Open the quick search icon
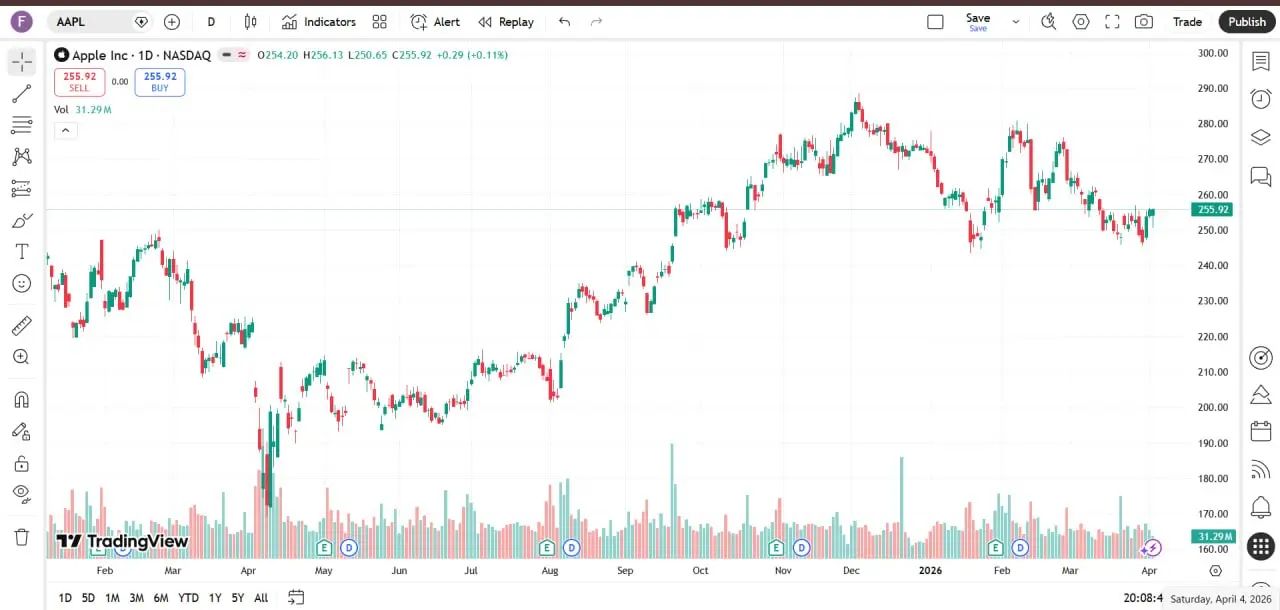This screenshot has width=1280, height=610. click(x=1048, y=21)
